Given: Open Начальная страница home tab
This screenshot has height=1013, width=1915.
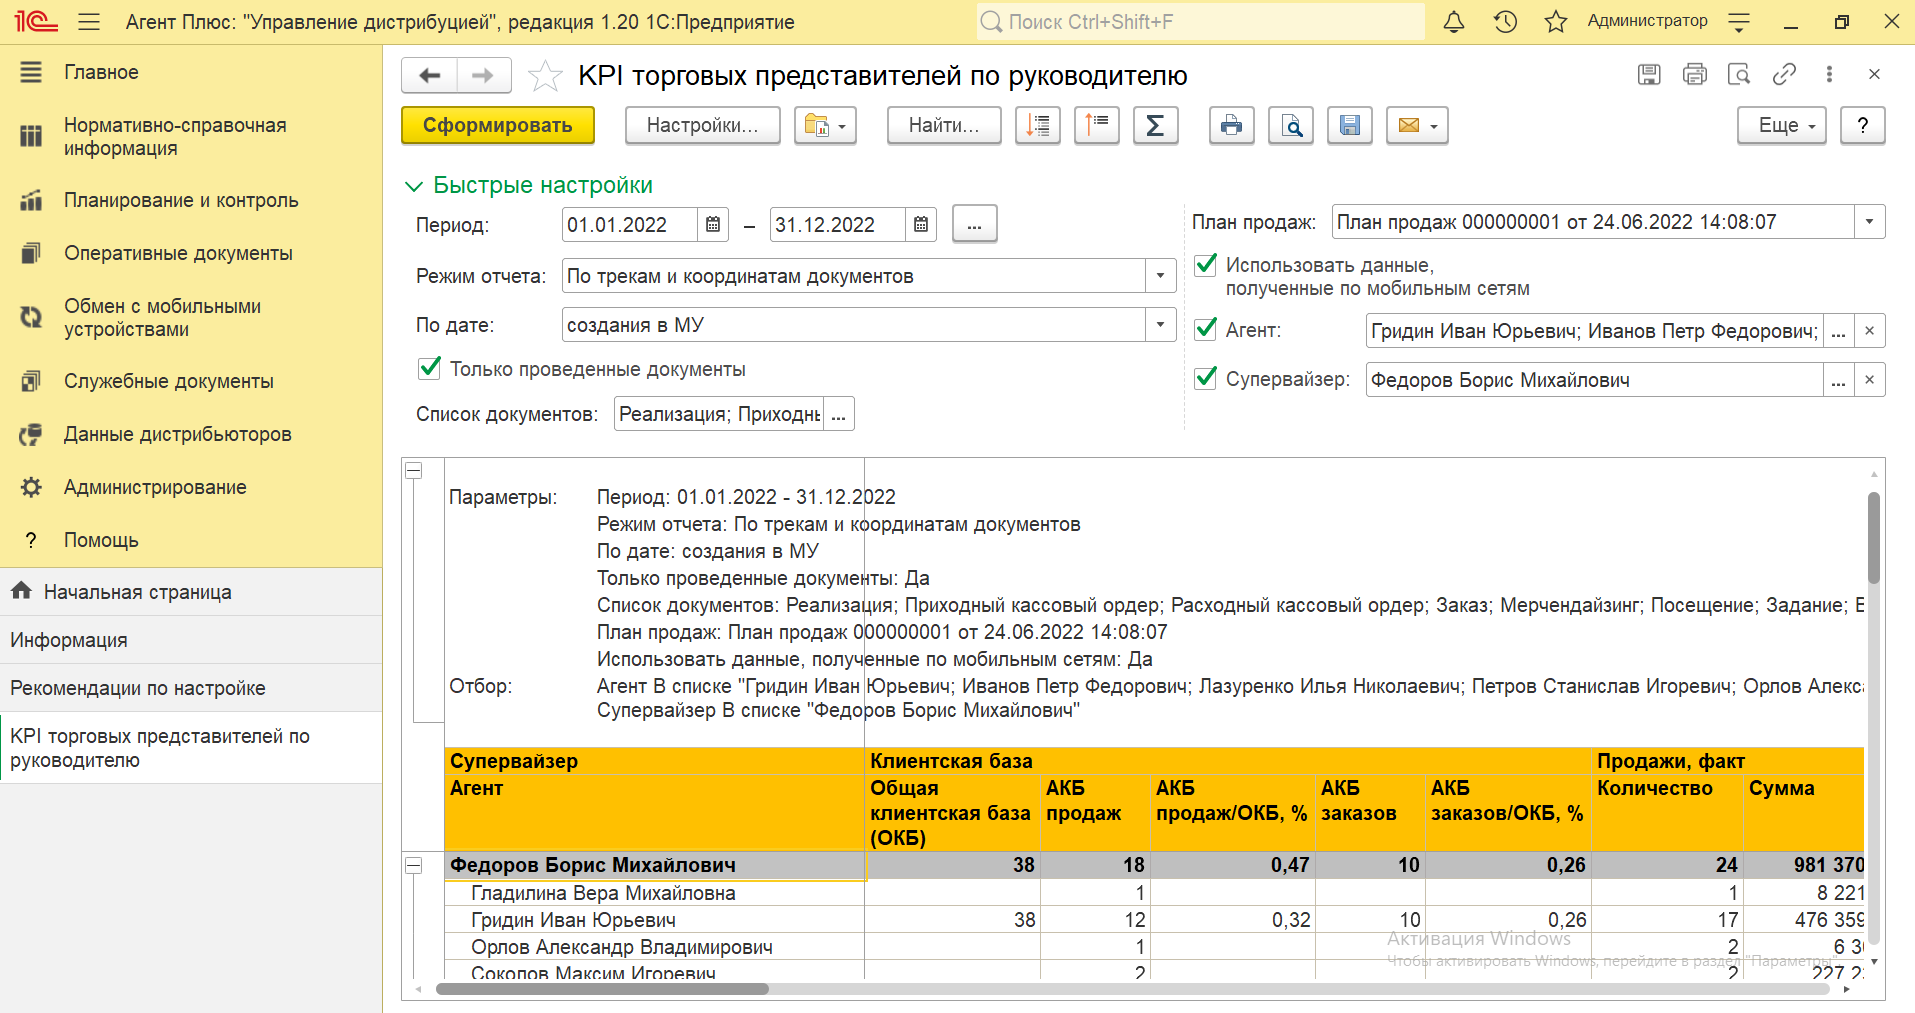Looking at the screenshot, I should coord(191,592).
